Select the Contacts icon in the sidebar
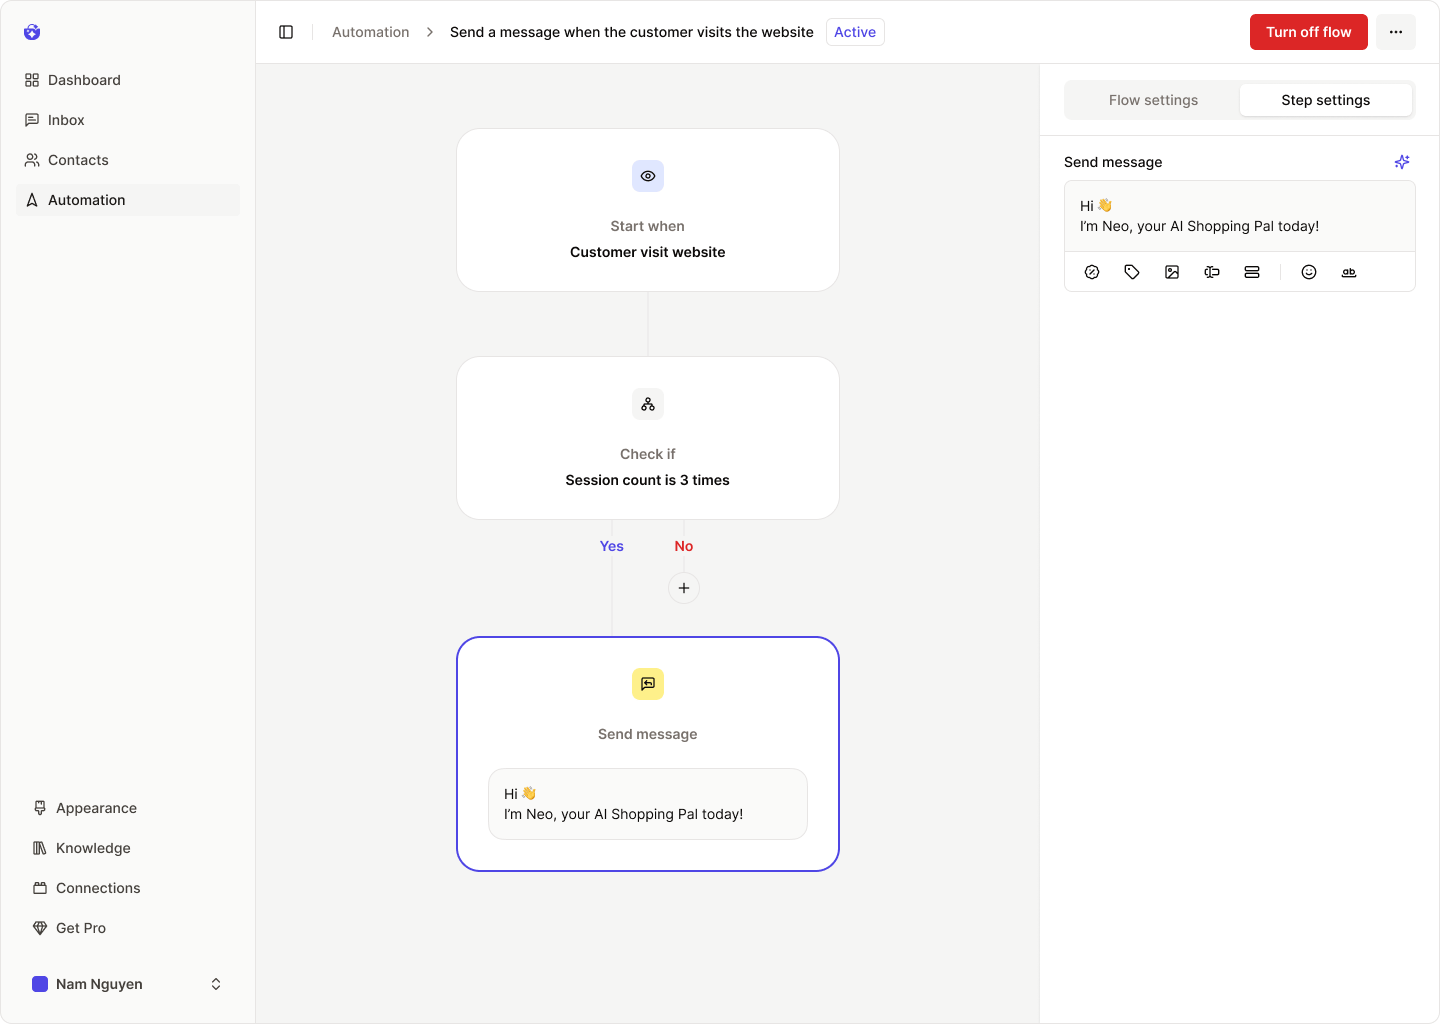Image resolution: width=1440 pixels, height=1024 pixels. point(33,160)
